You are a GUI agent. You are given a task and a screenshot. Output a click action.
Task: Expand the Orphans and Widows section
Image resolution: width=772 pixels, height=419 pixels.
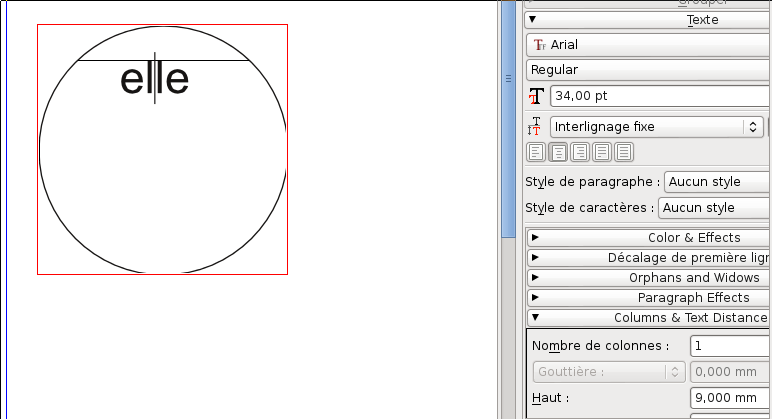coord(648,278)
